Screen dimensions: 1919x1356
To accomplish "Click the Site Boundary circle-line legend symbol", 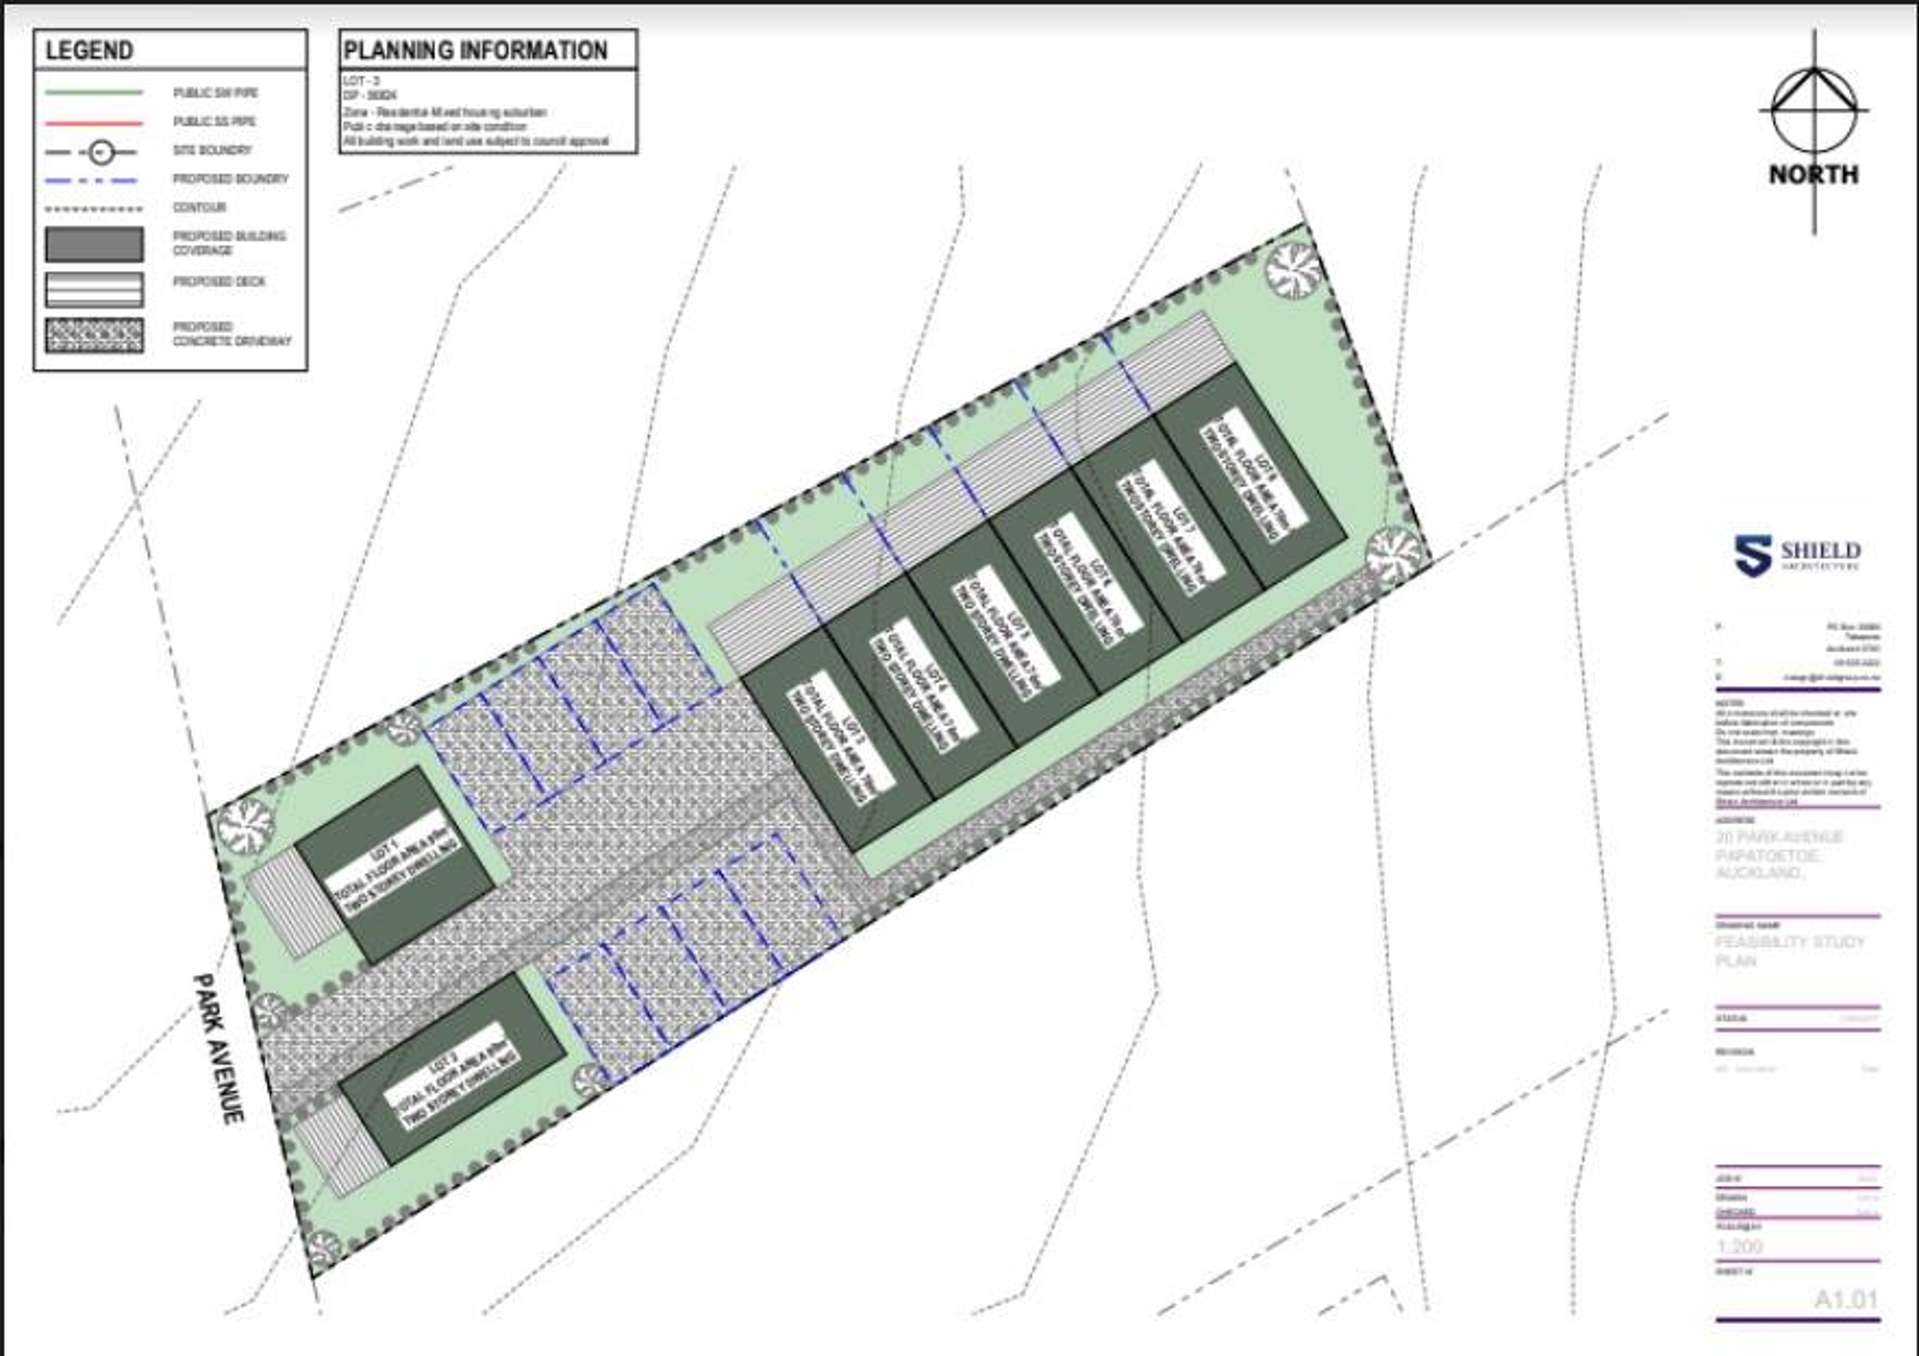I will [x=94, y=152].
